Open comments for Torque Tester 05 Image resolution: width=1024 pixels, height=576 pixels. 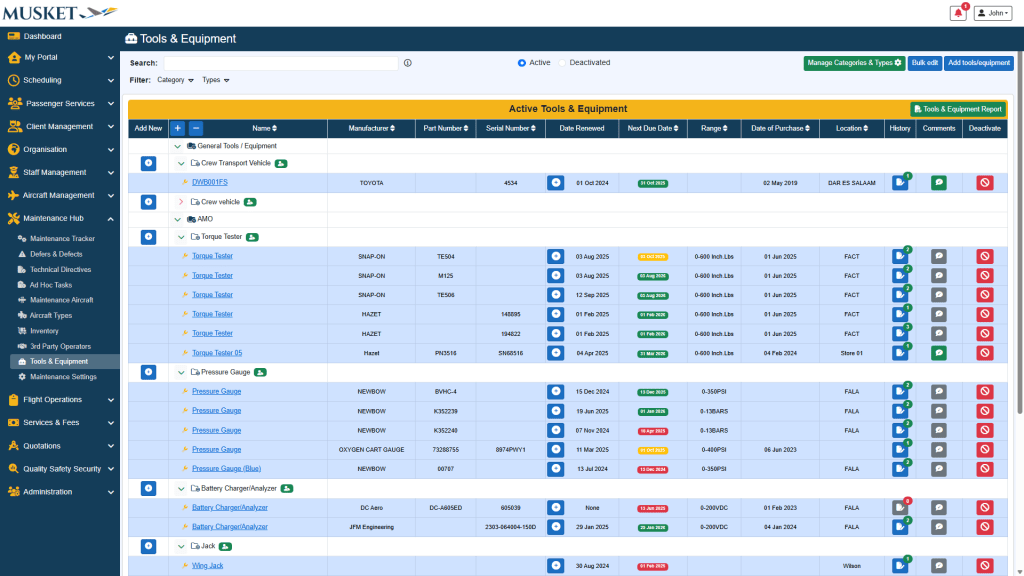pos(938,353)
